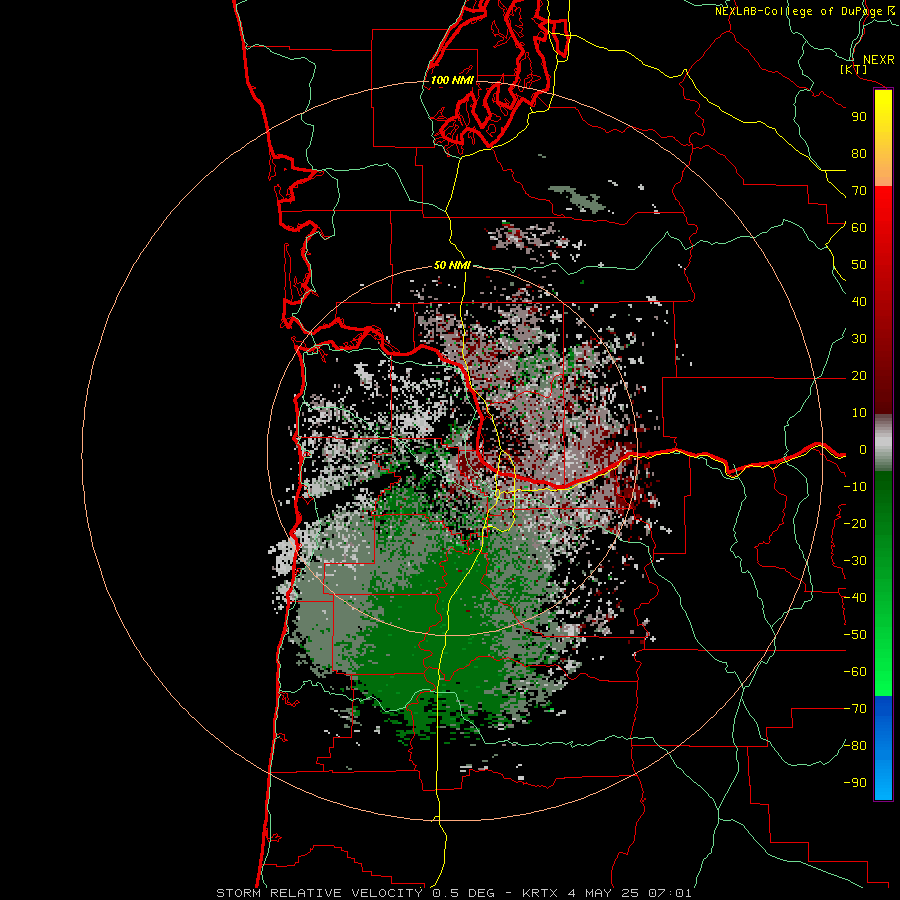Click the "STORM RELATIVE VELOCITY" caption text
The height and width of the screenshot is (900, 900).
pyautogui.click(x=319, y=893)
